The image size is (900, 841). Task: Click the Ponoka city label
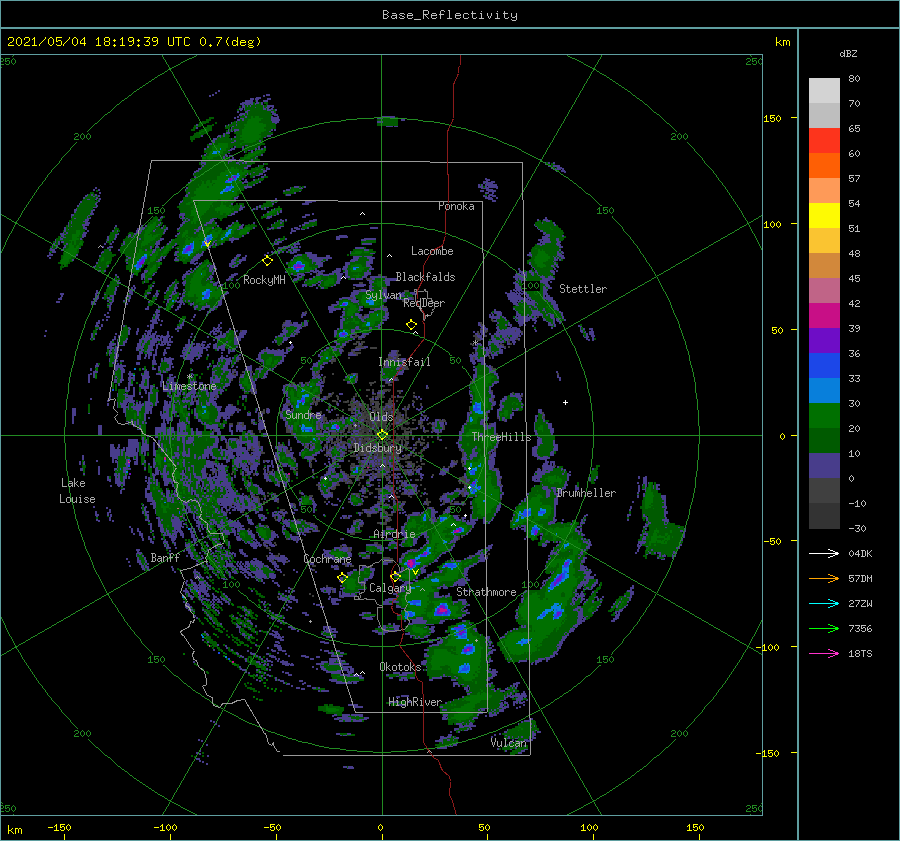(x=456, y=206)
